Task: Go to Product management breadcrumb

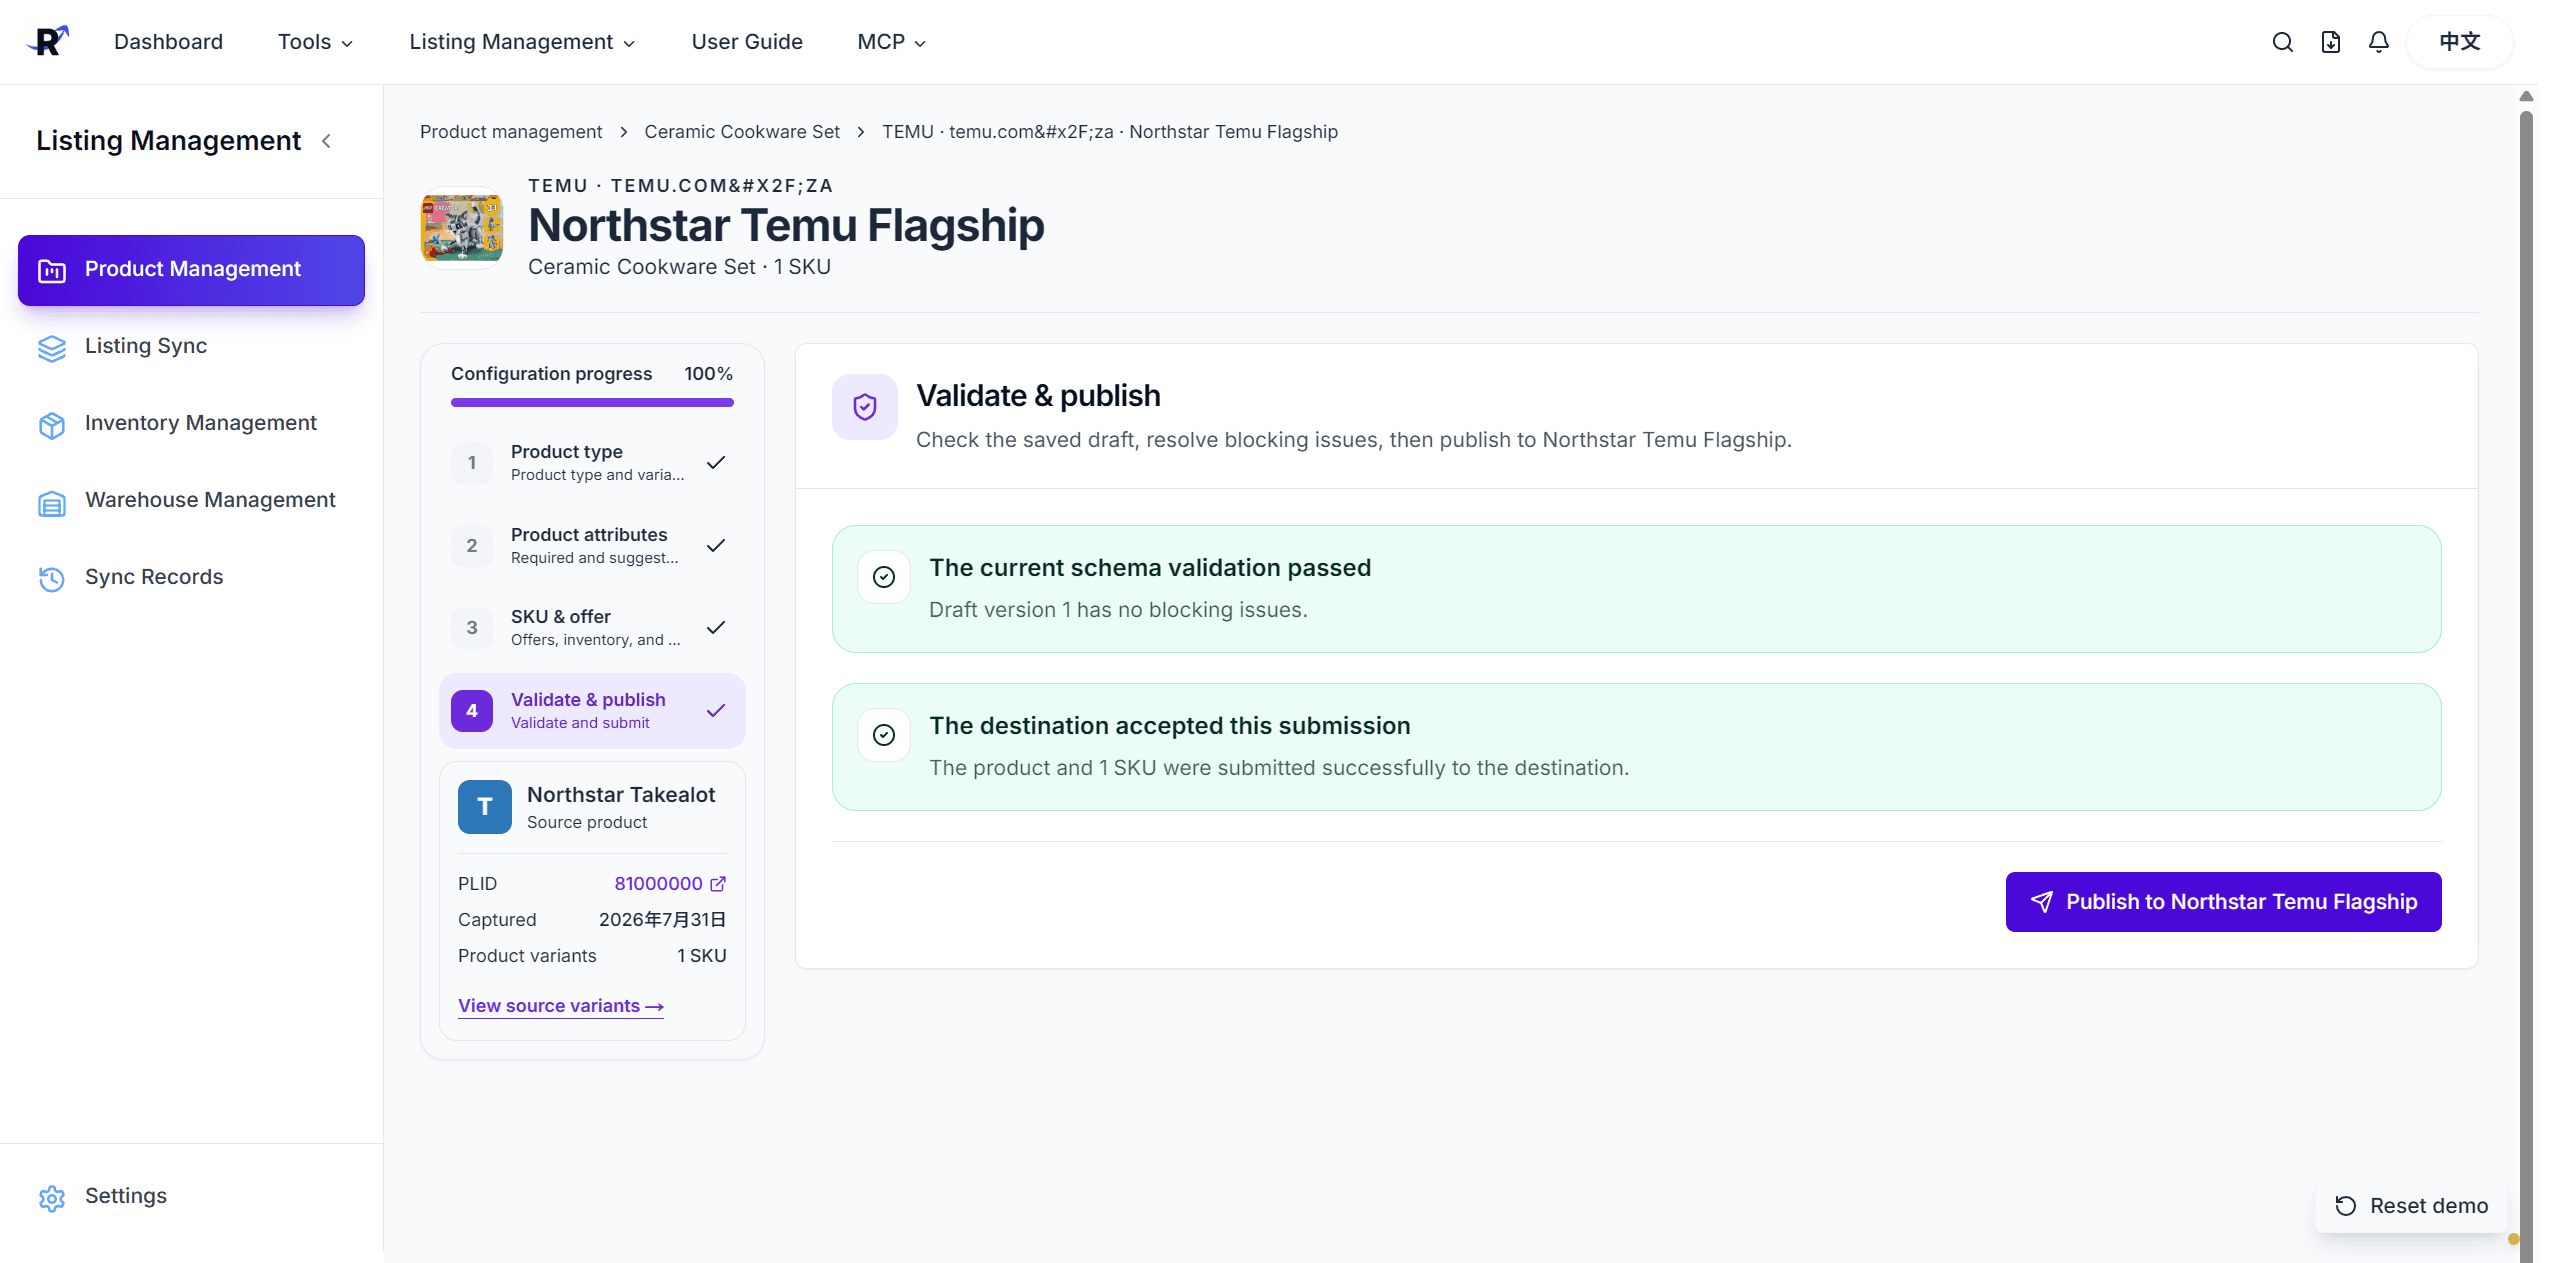Action: pyautogui.click(x=511, y=132)
